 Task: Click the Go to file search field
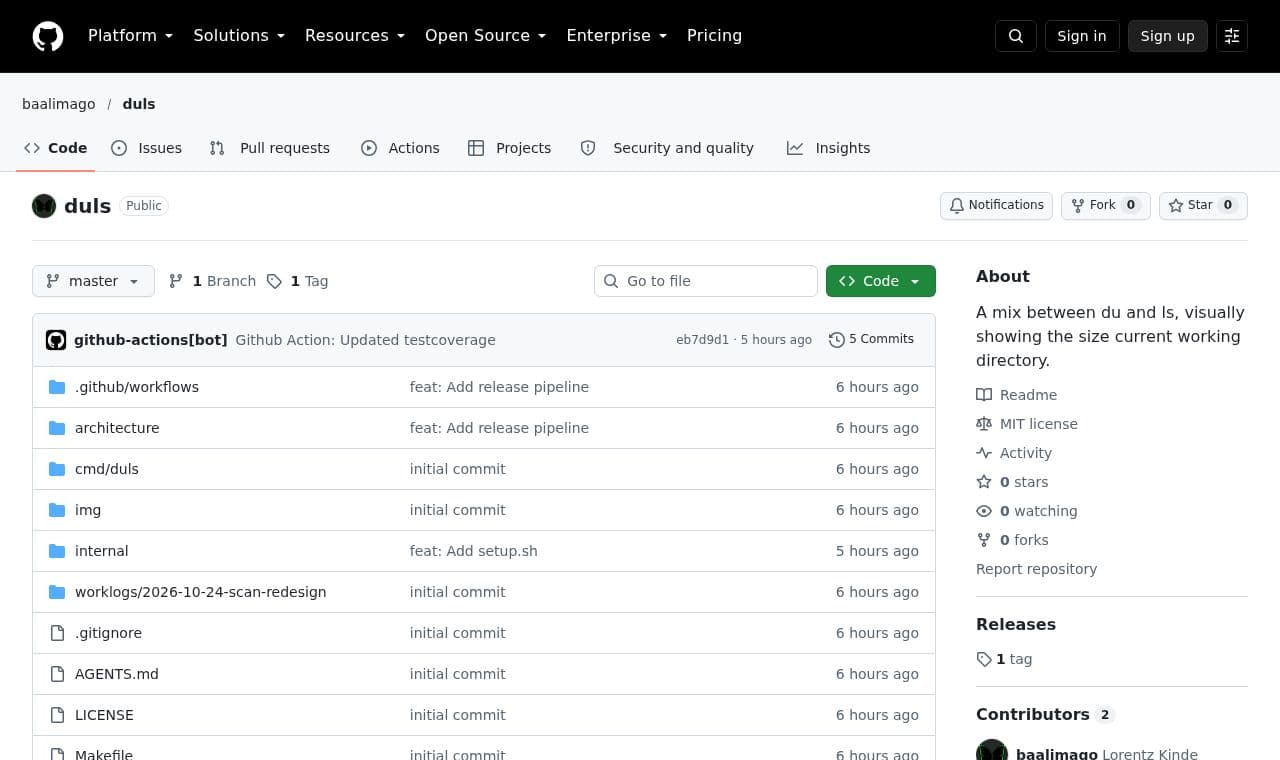click(706, 281)
